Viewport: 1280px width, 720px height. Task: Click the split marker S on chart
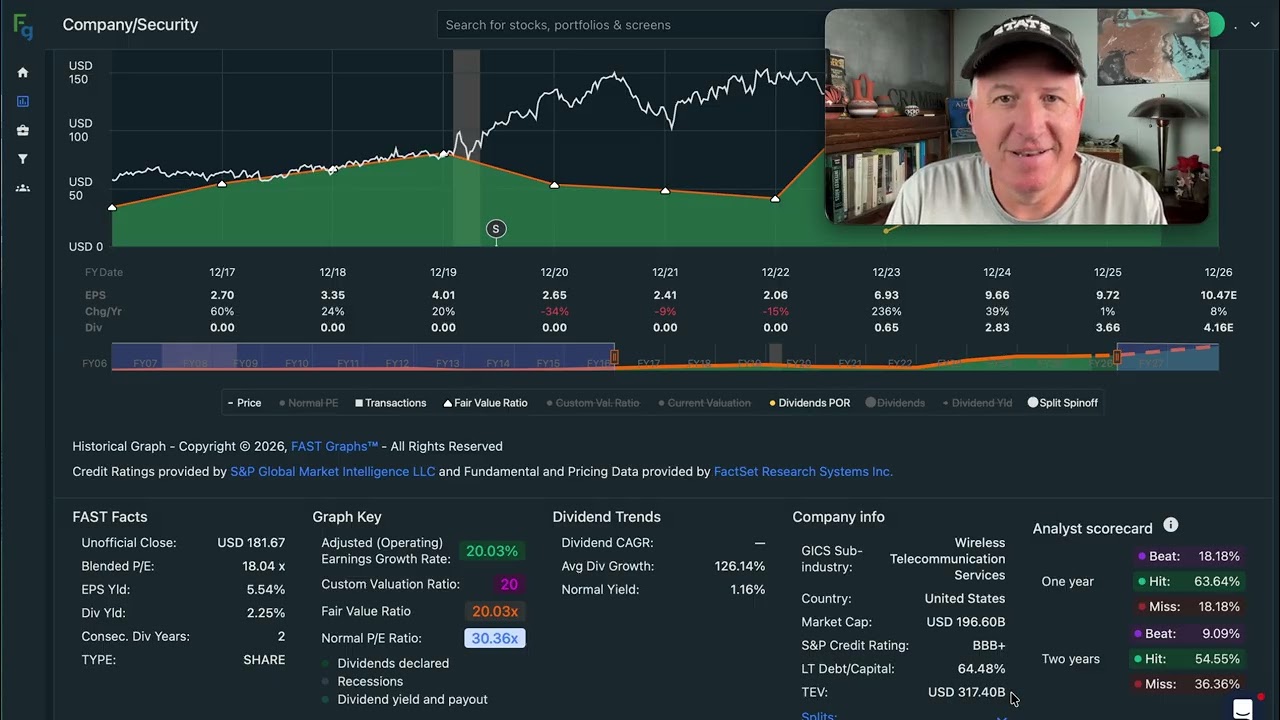[495, 229]
